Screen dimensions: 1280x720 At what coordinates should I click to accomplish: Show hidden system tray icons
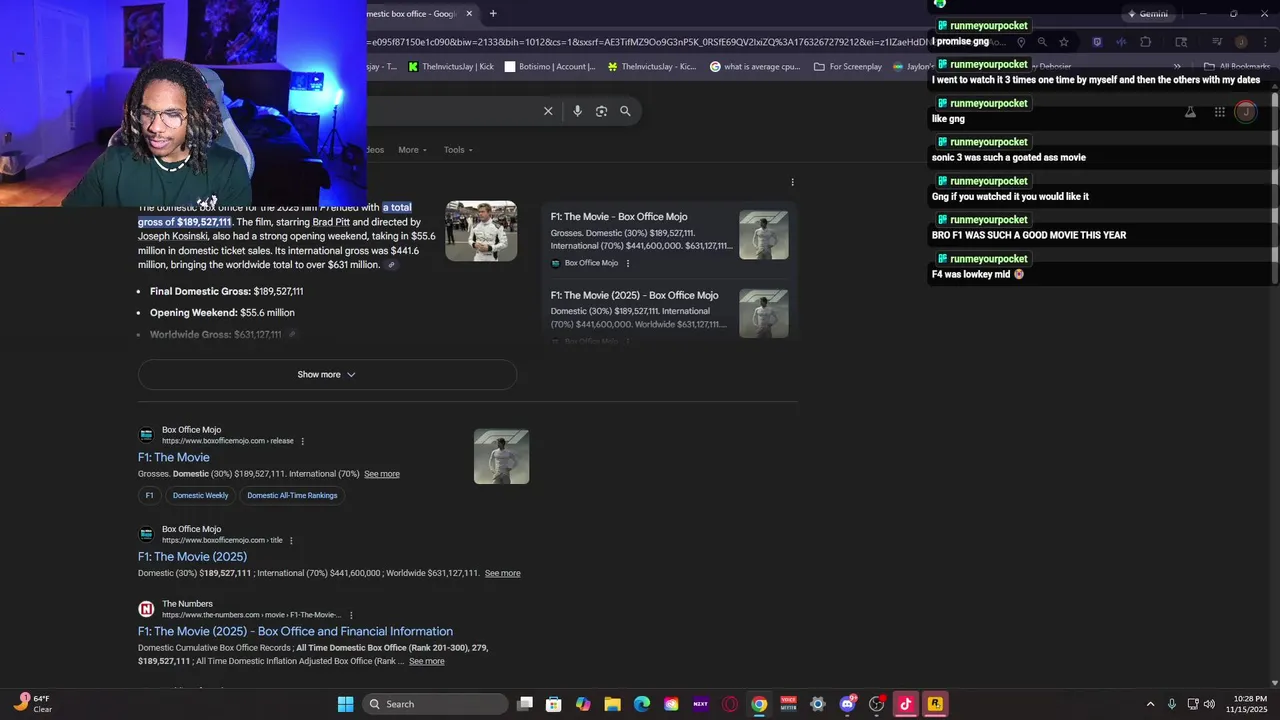[1150, 704]
